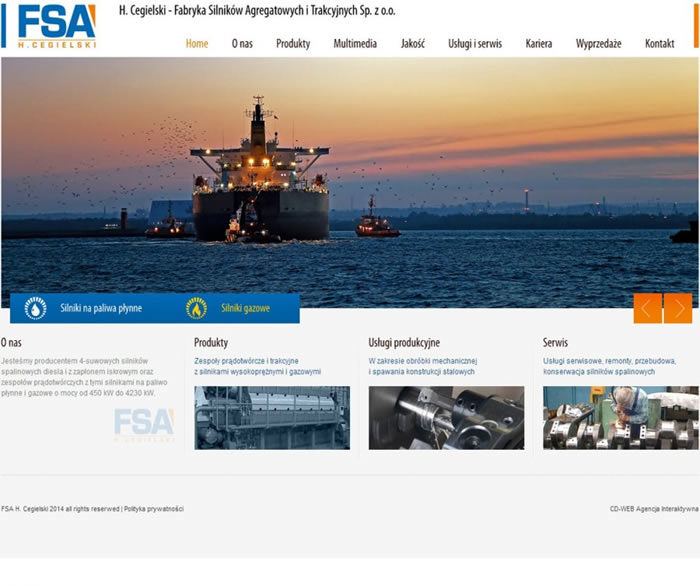Open CD-WEB Agencja Interaktywna link

[654, 509]
